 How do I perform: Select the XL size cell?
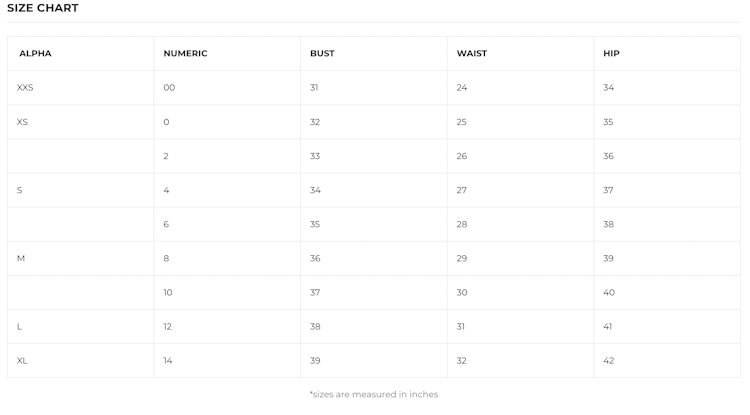click(x=22, y=360)
